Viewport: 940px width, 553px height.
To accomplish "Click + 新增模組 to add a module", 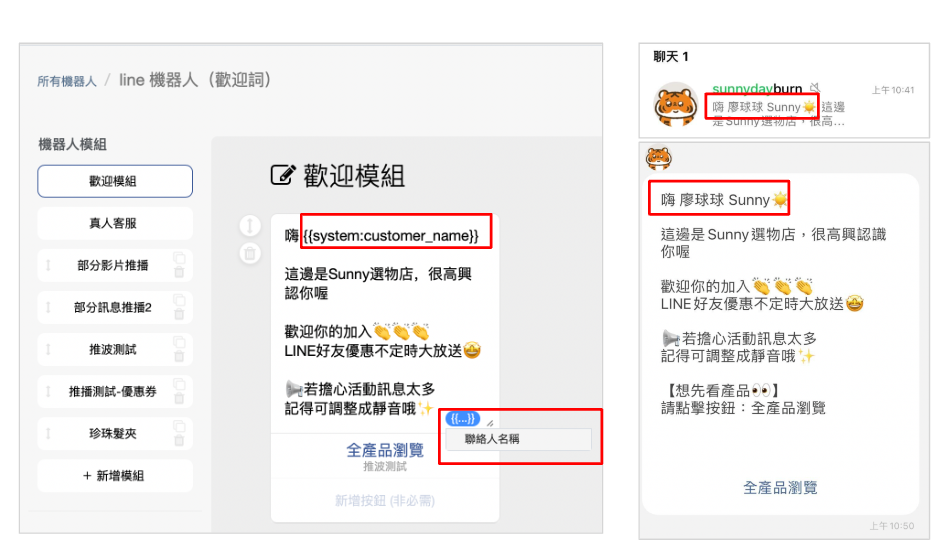I will tap(115, 476).
